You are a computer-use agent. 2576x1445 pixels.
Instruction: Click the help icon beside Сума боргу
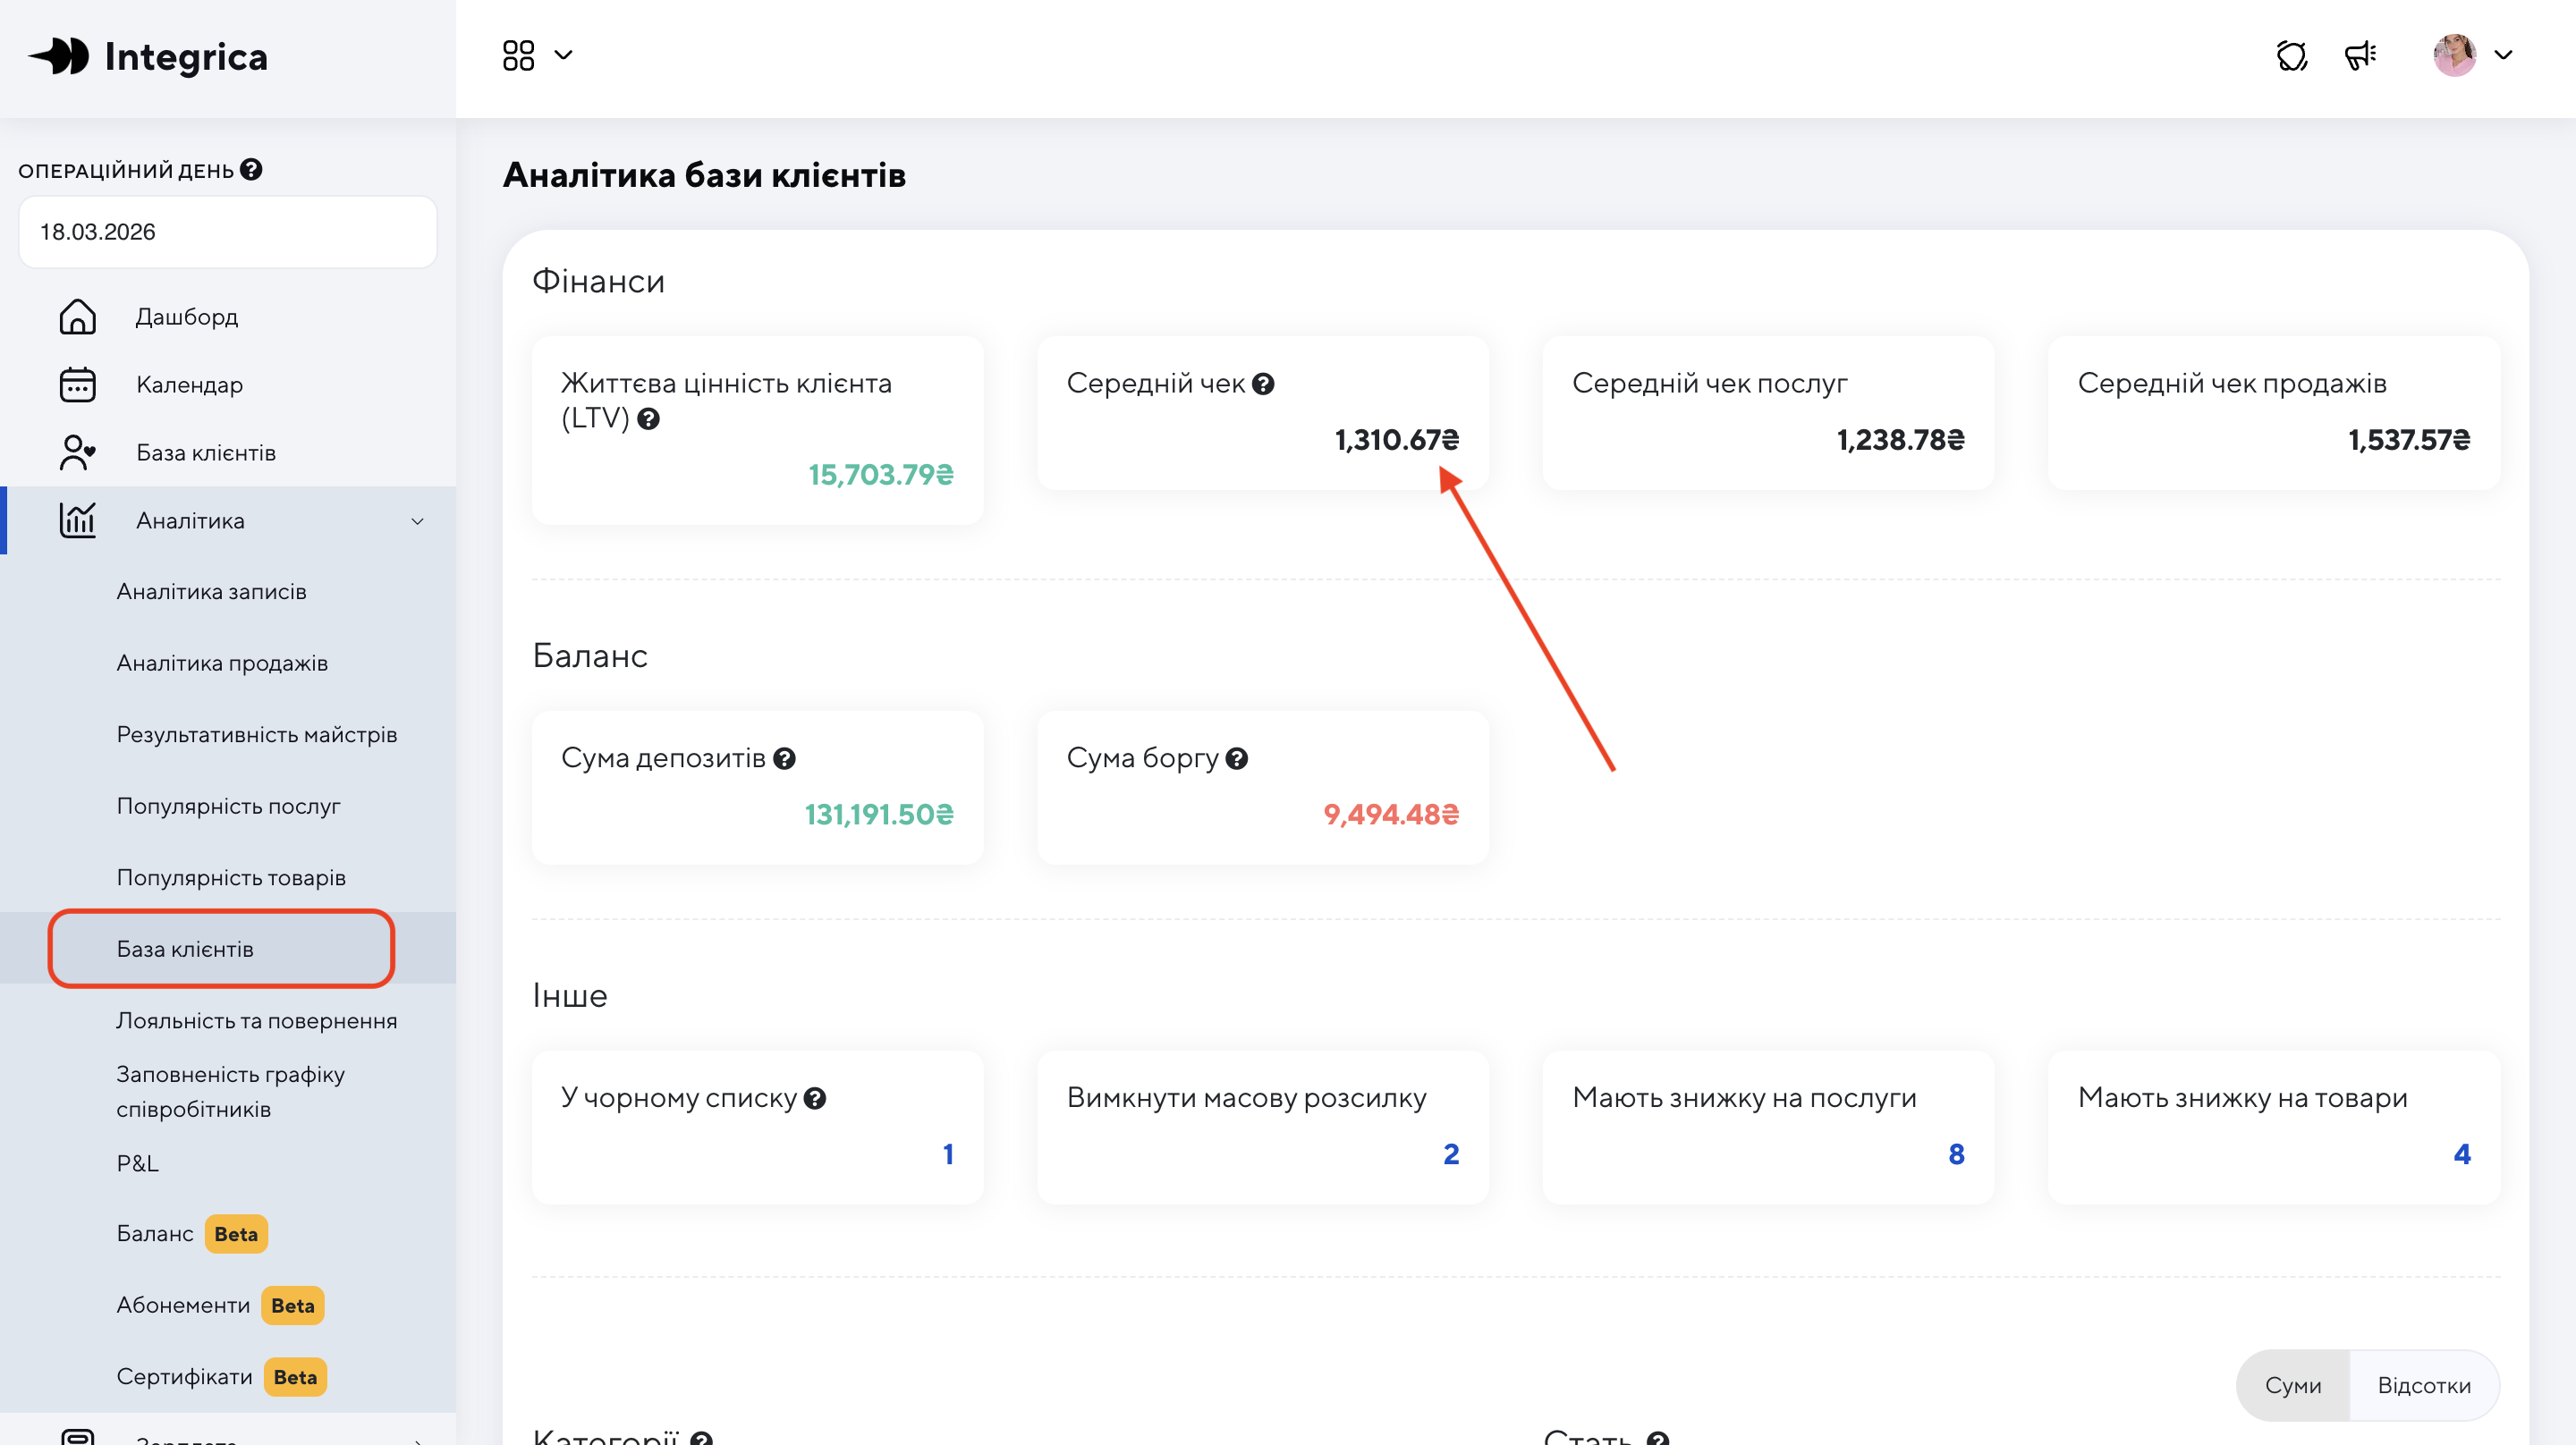(x=1237, y=759)
